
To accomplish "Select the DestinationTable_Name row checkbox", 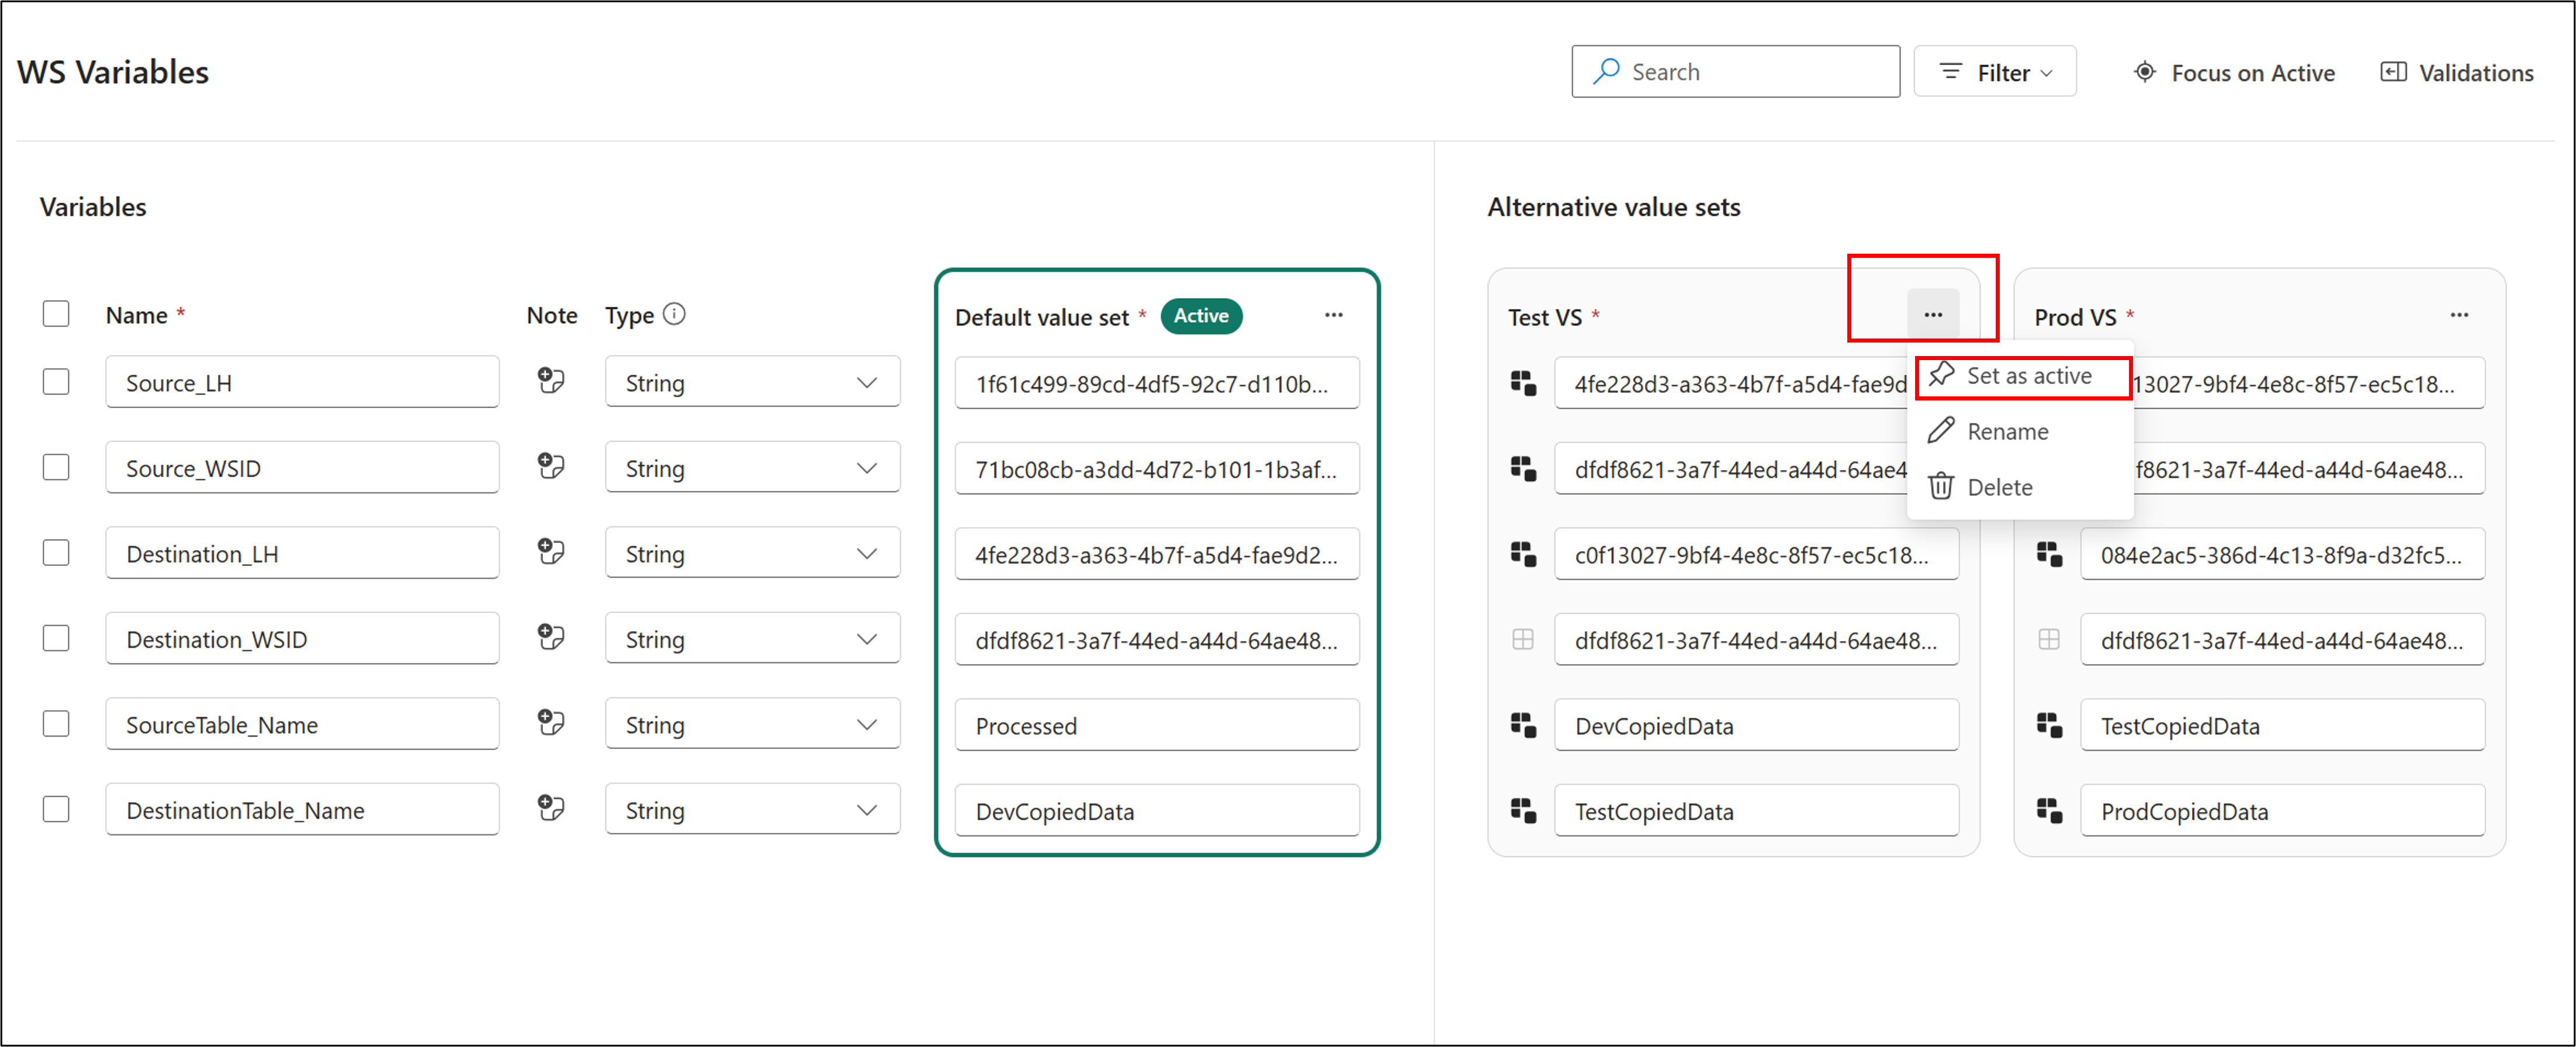I will pyautogui.click(x=56, y=809).
